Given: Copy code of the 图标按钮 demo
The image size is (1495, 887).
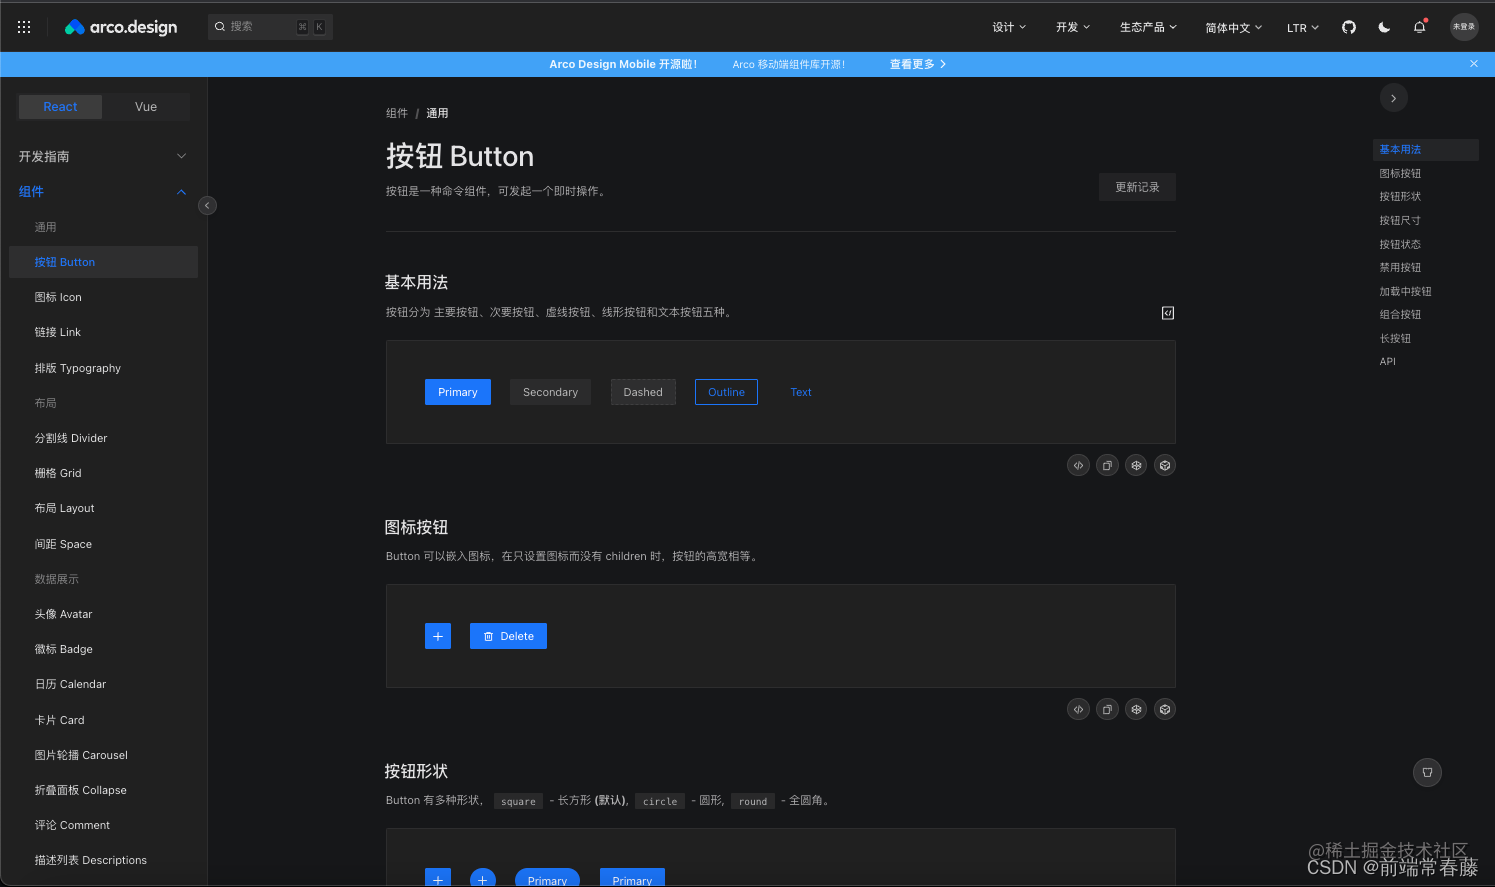Looking at the screenshot, I should (1107, 709).
